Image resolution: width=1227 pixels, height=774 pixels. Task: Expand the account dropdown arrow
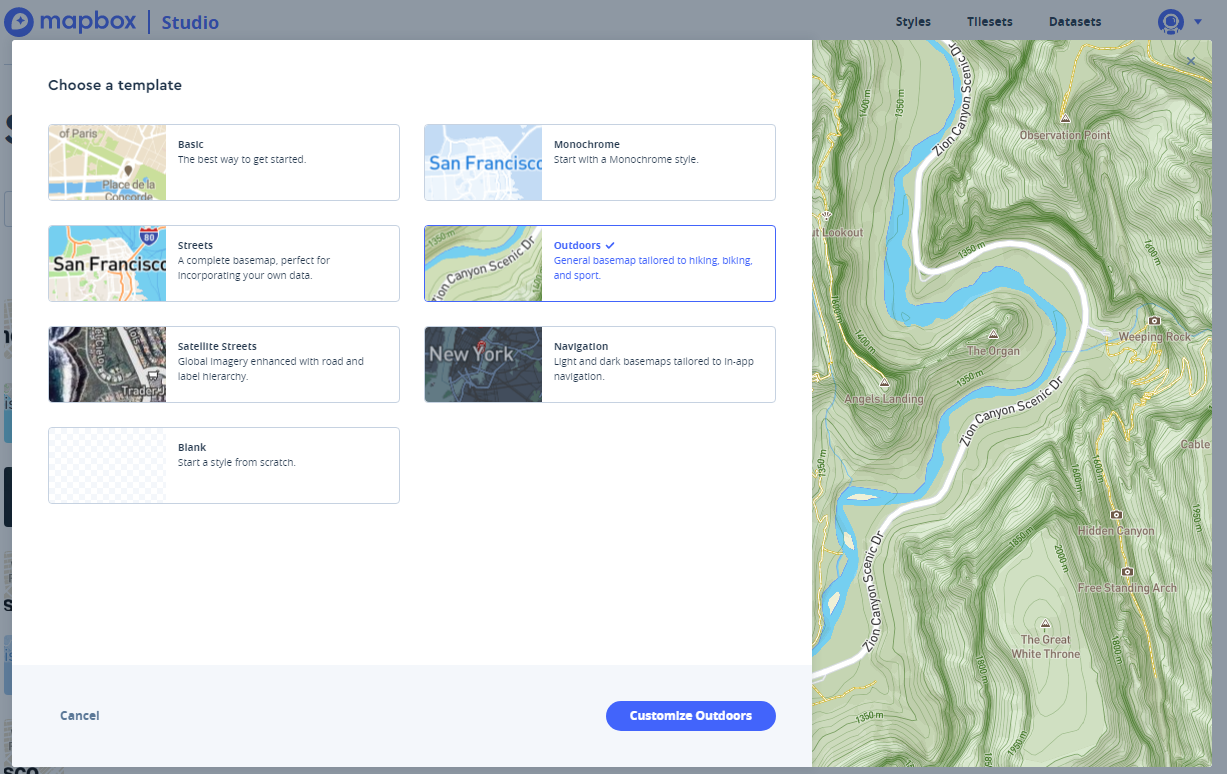tap(1198, 22)
